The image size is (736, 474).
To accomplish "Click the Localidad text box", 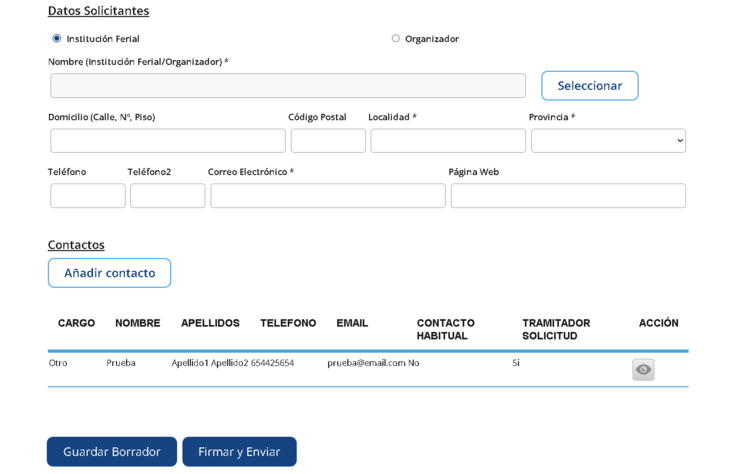I will pyautogui.click(x=448, y=141).
